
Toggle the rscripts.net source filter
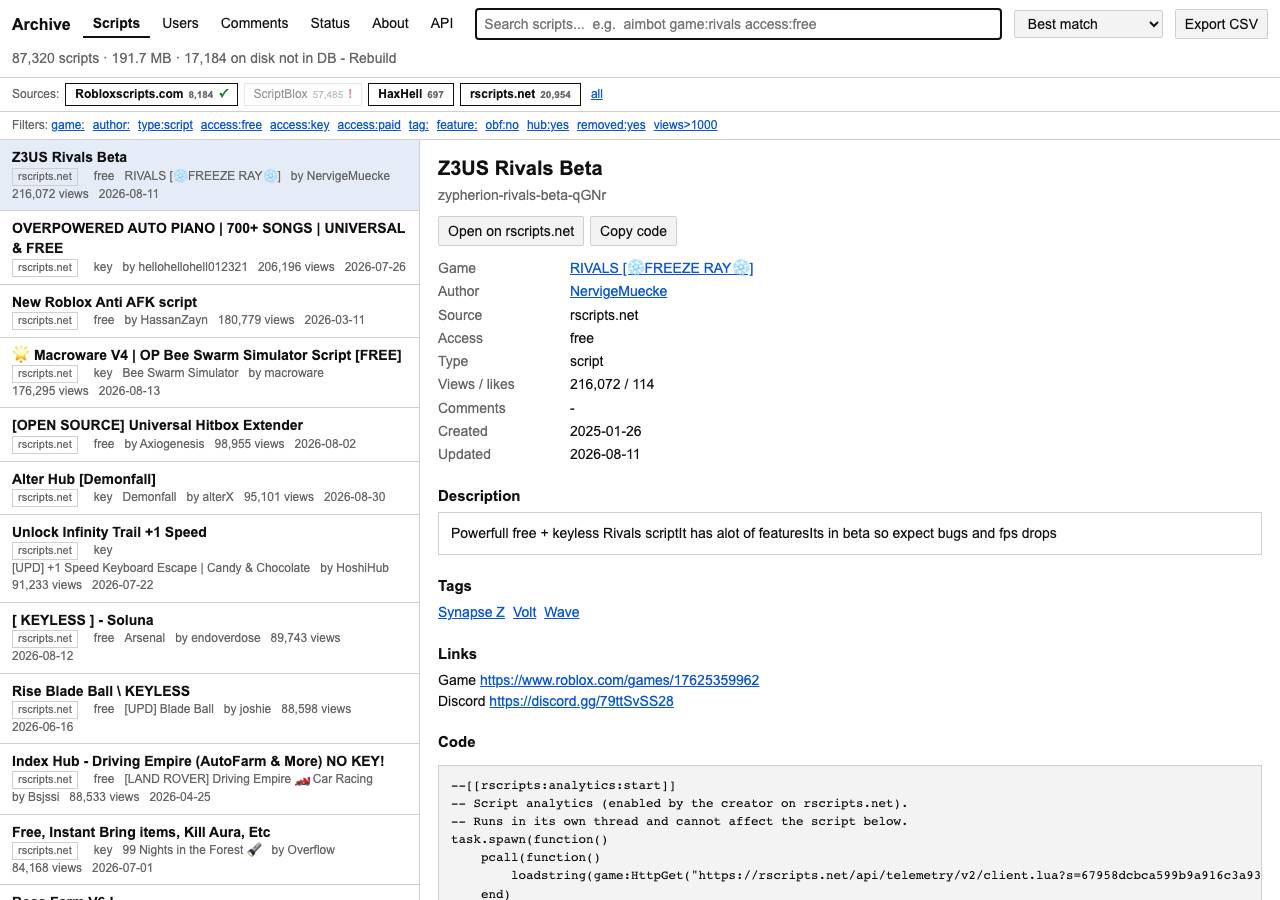pyautogui.click(x=520, y=94)
